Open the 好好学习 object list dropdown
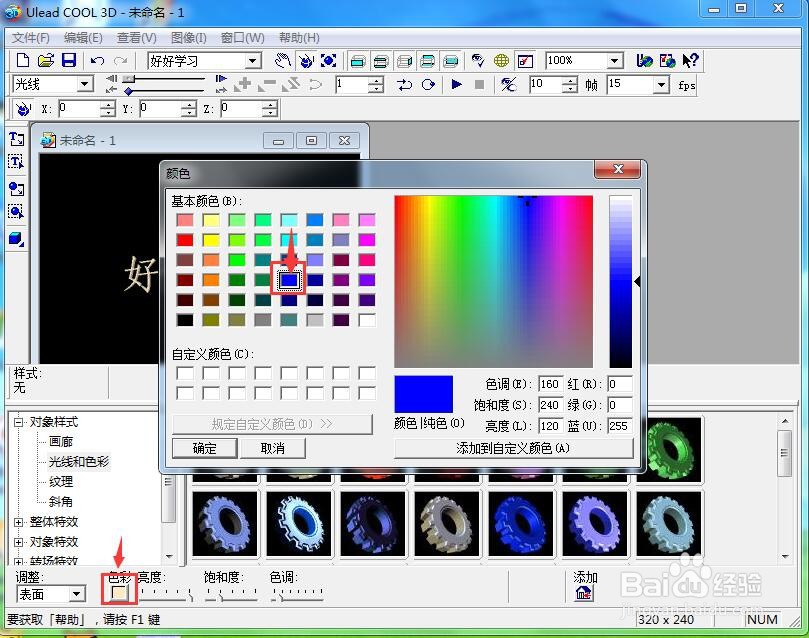The height and width of the screenshot is (638, 809). (x=252, y=61)
